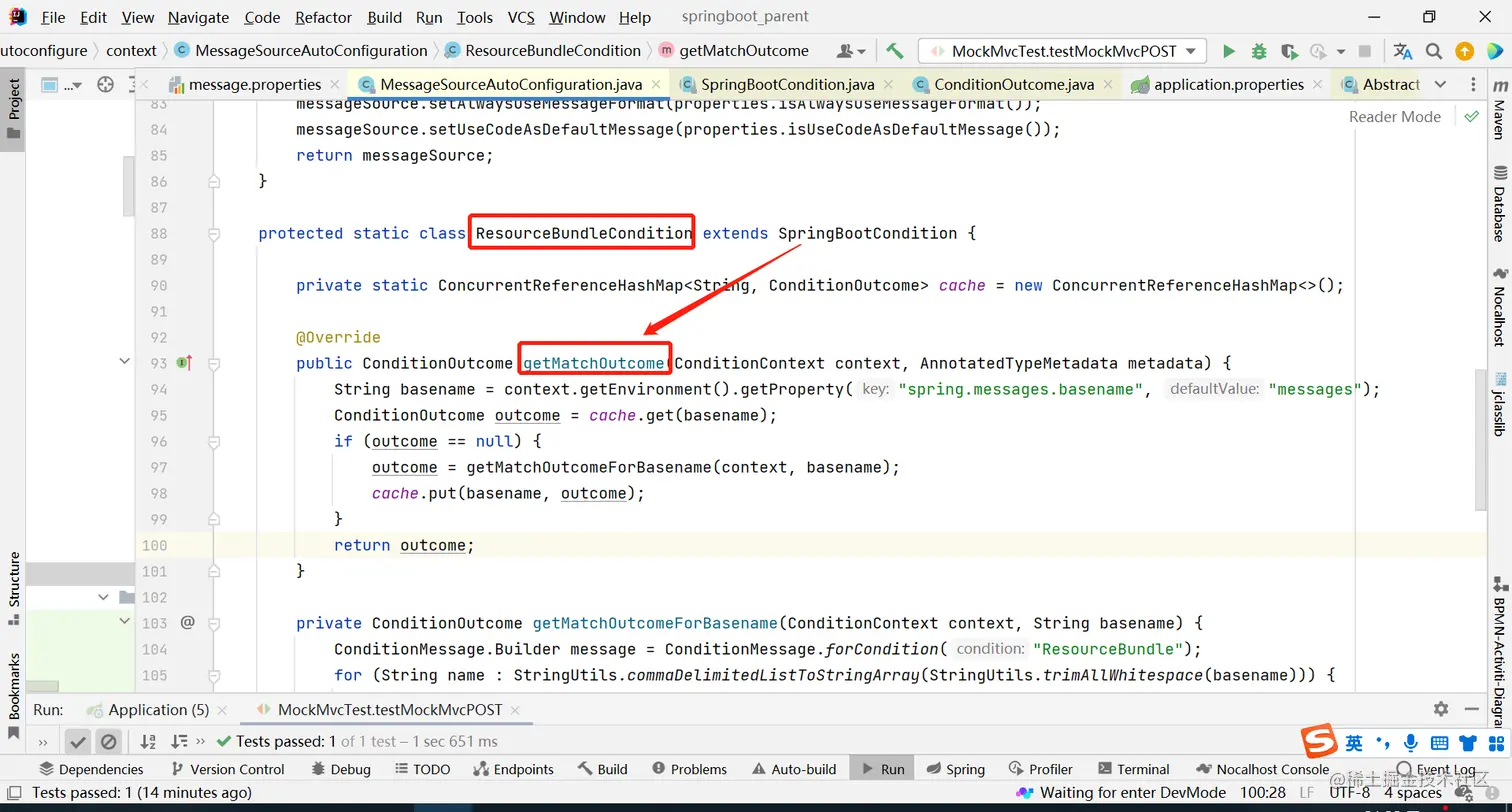Click the override gutter icon on line 93
The image size is (1512, 812).
[x=184, y=363]
